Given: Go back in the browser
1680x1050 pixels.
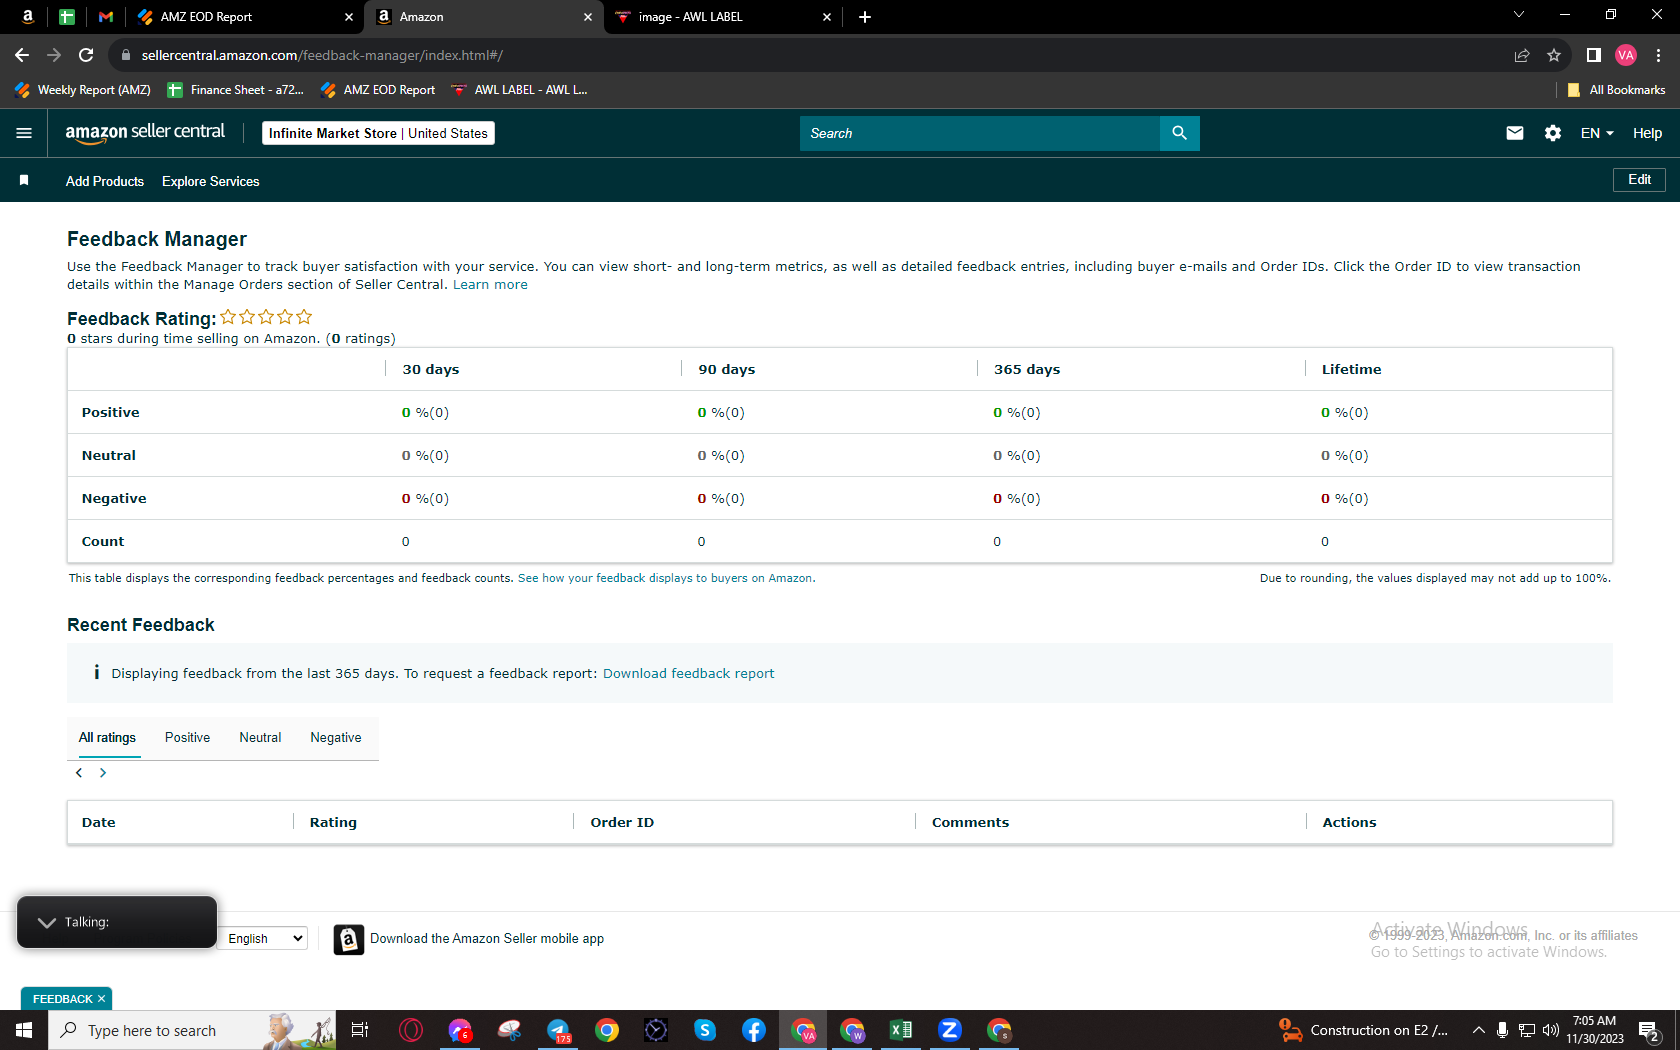Looking at the screenshot, I should coord(22,55).
